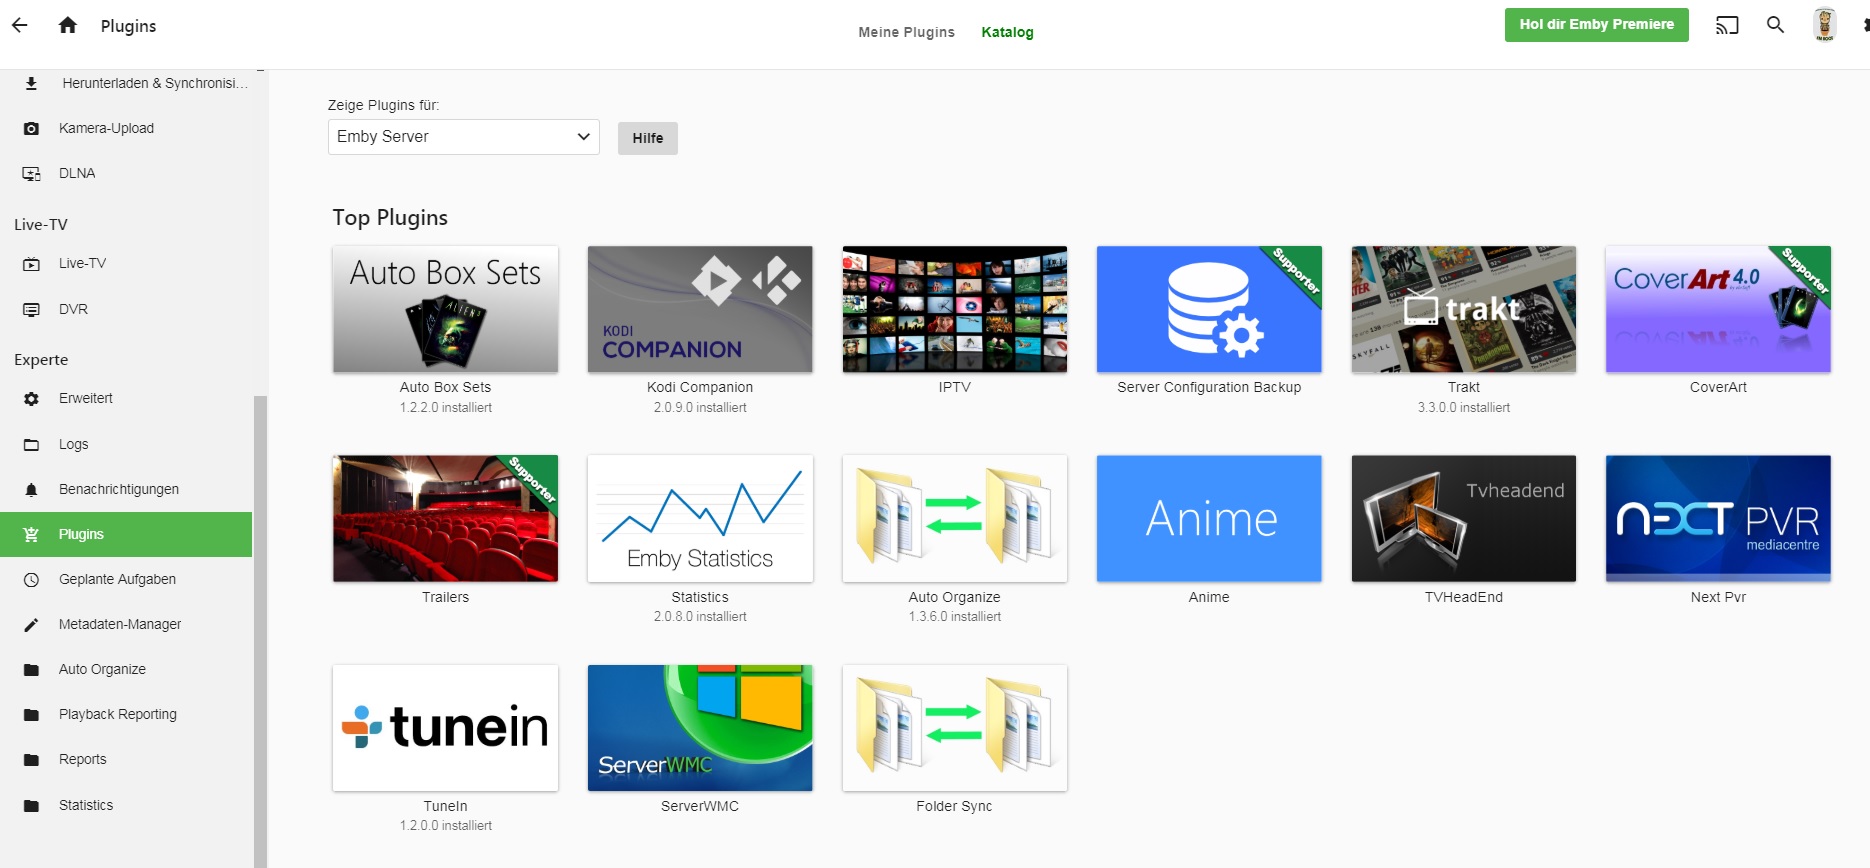
Task: Open the Anime plugin thumbnail
Action: 1209,519
